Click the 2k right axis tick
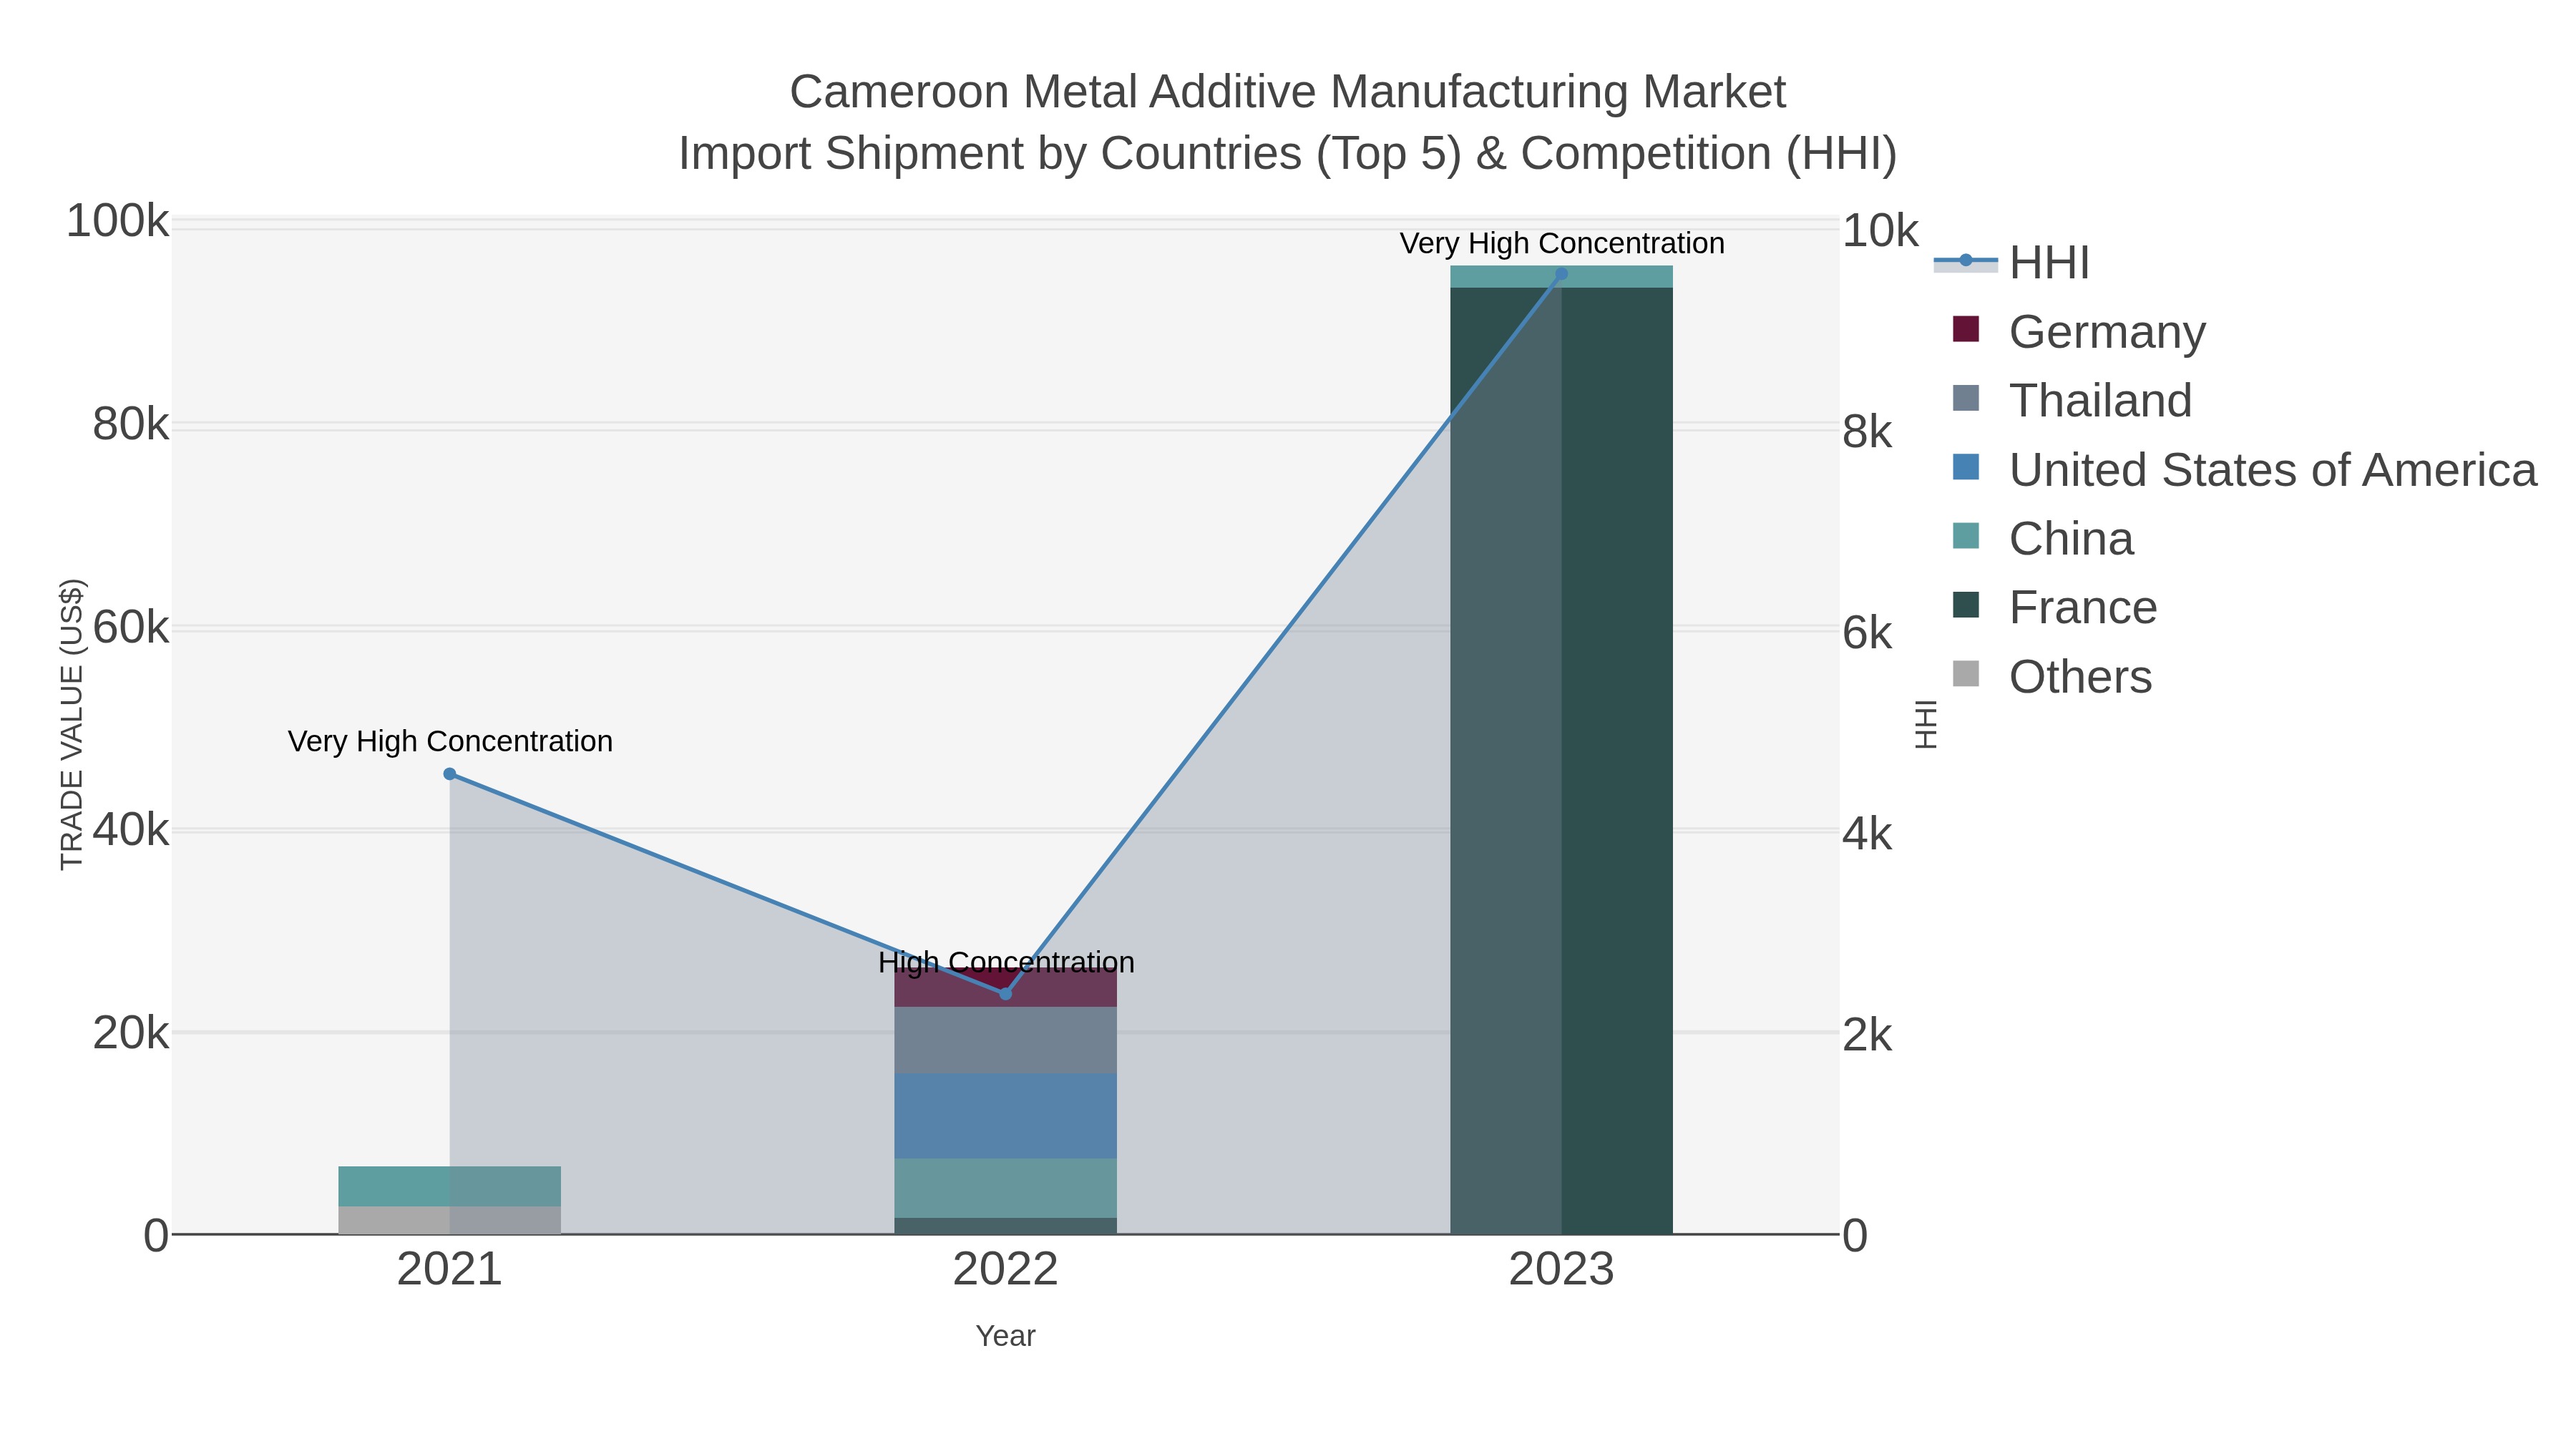This screenshot has width=2576, height=1449. 1867,1035
